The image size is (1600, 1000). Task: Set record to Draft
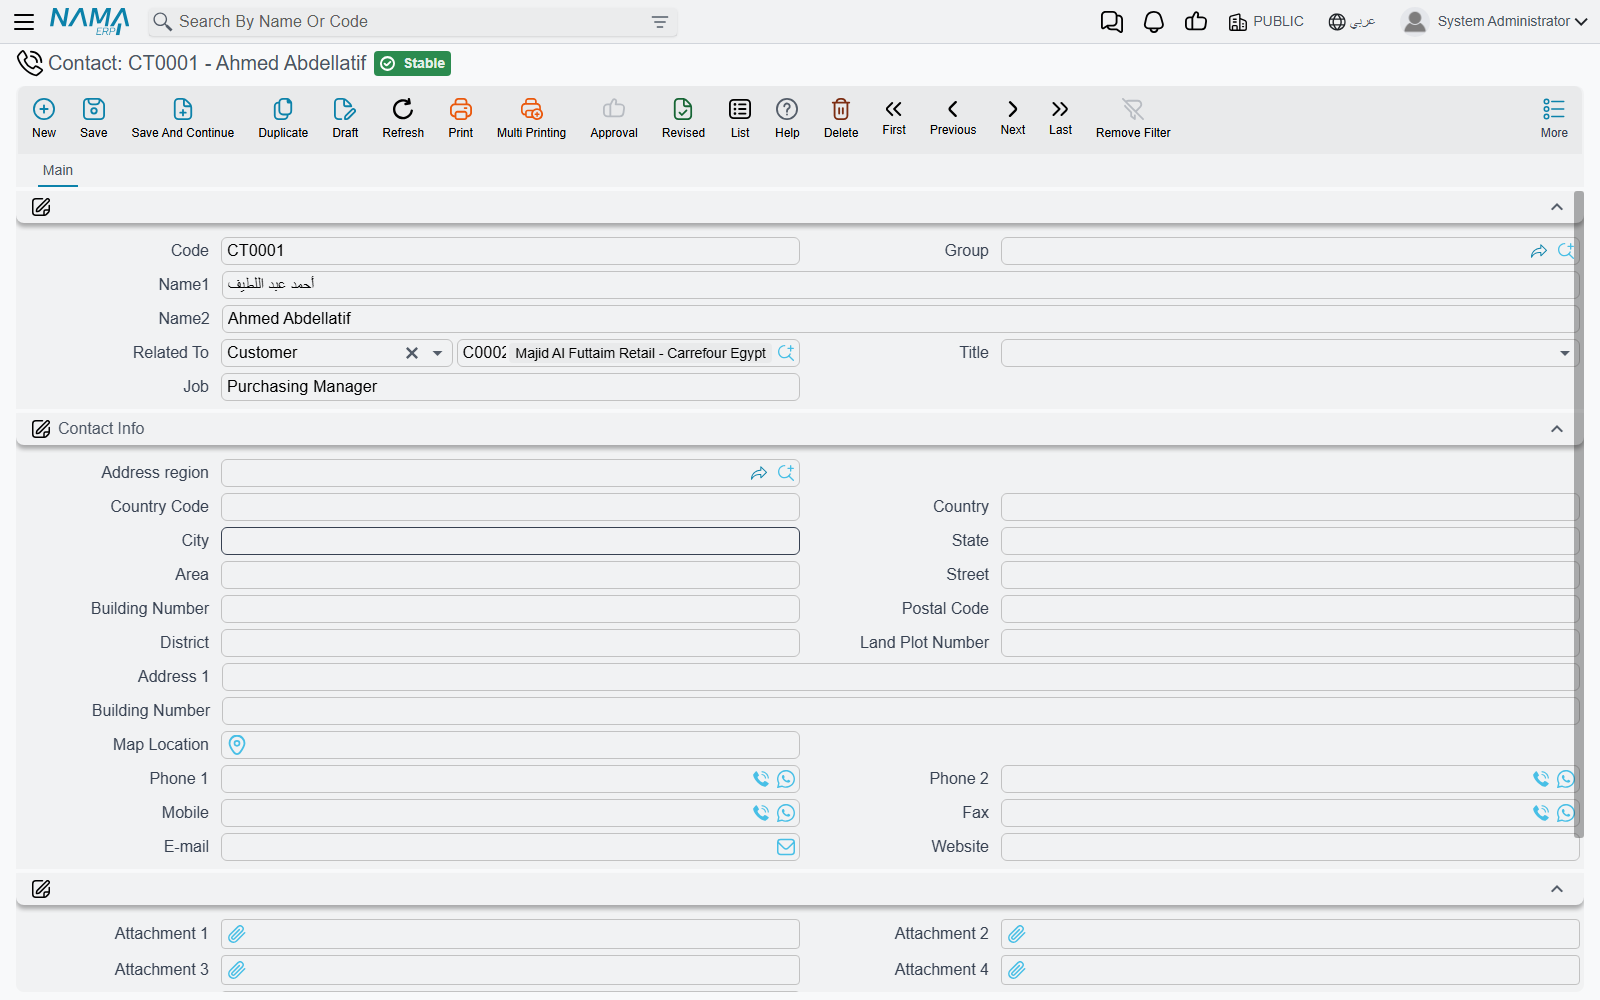(x=345, y=118)
